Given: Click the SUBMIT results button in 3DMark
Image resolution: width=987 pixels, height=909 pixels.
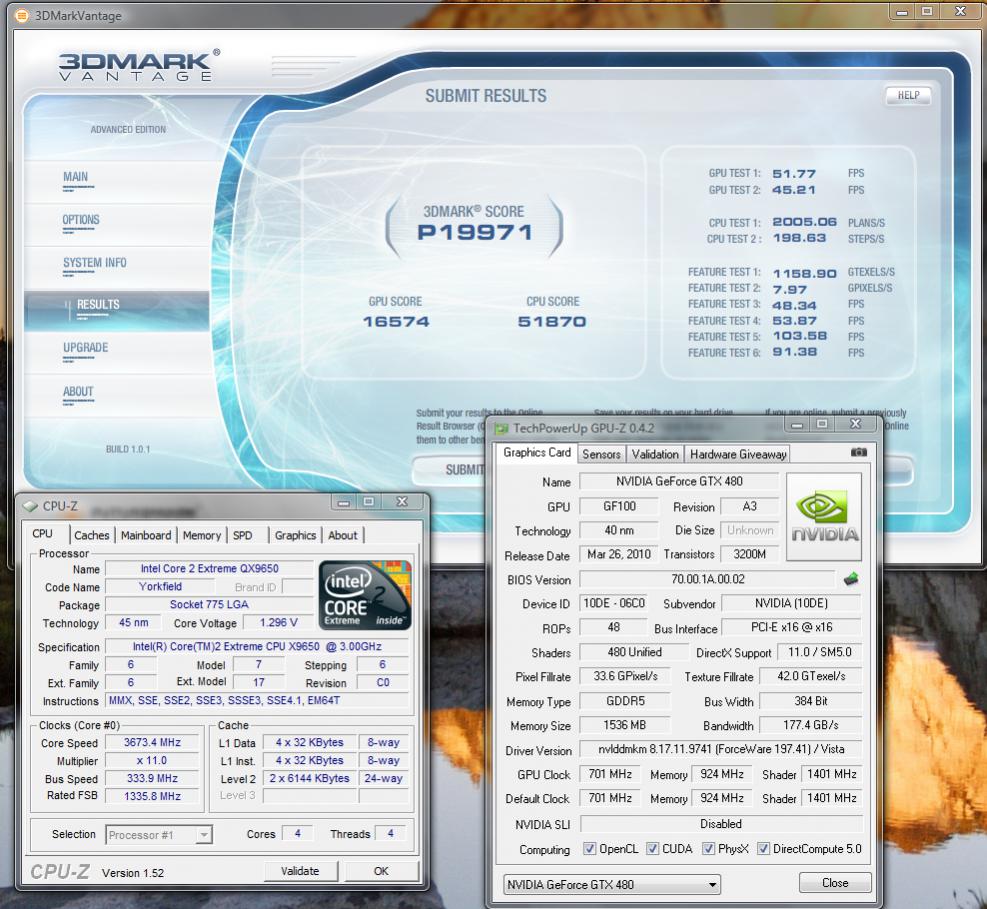Looking at the screenshot, I should point(451,470).
